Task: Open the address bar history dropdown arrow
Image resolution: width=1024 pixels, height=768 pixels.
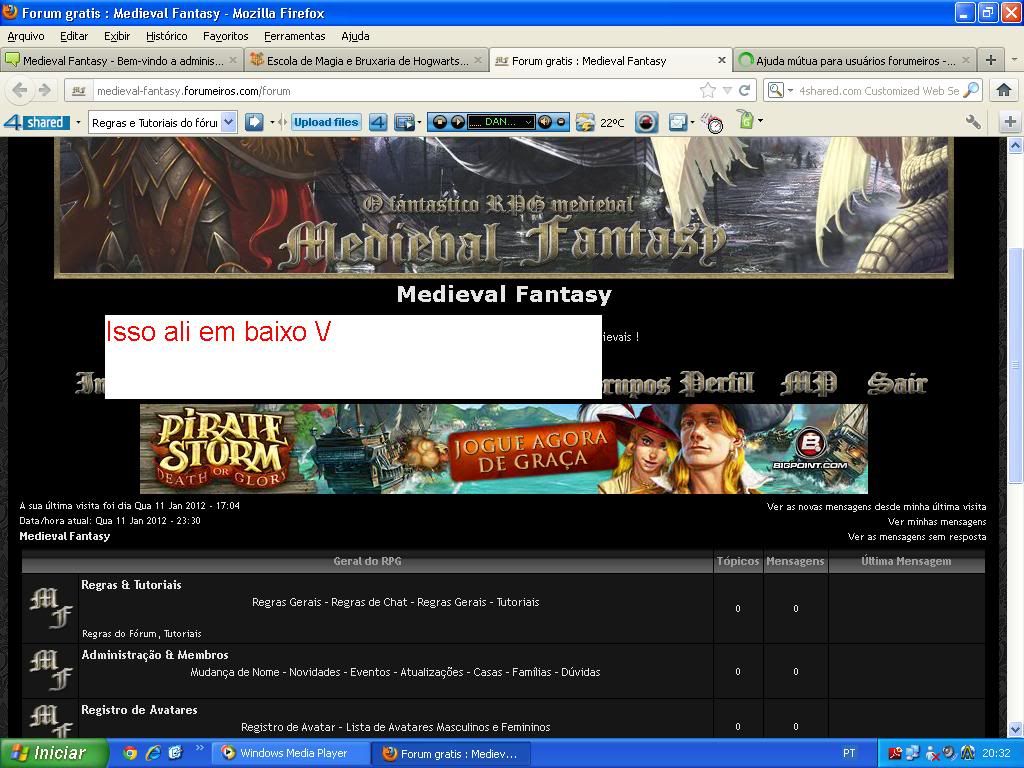Action: click(727, 91)
